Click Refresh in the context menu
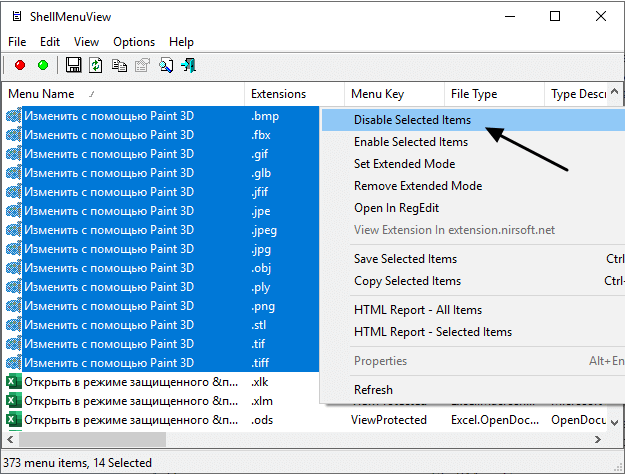625x474 pixels. pyautogui.click(x=473, y=390)
